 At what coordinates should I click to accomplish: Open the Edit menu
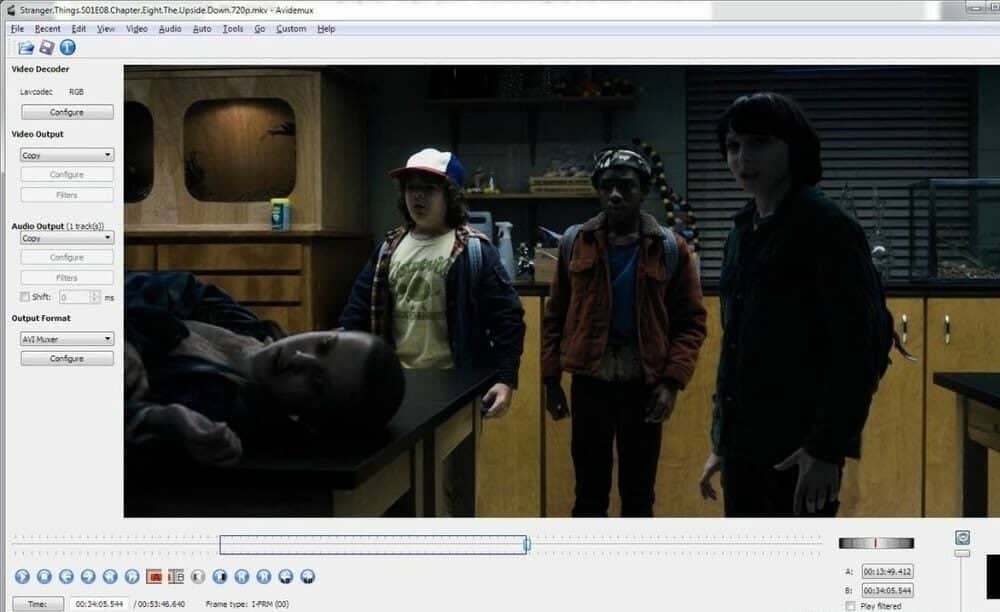[x=78, y=29]
